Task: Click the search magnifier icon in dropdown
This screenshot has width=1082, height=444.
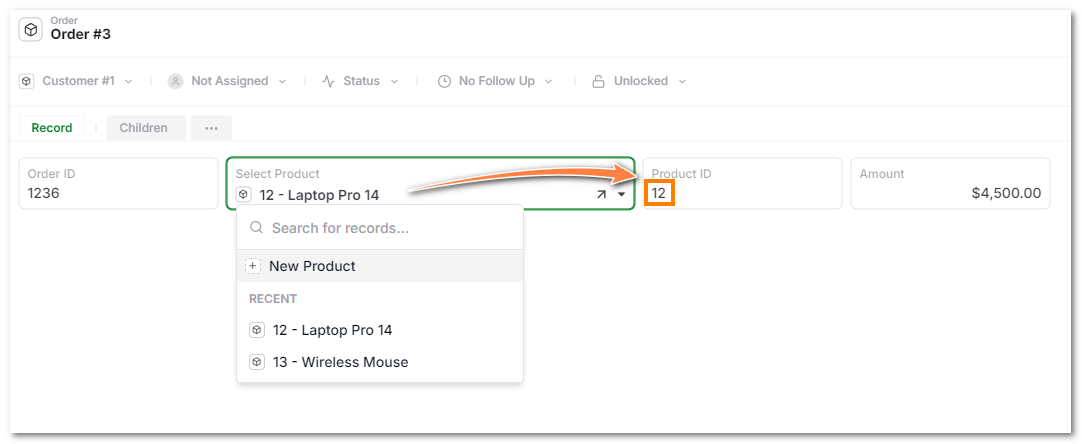Action: 256,228
